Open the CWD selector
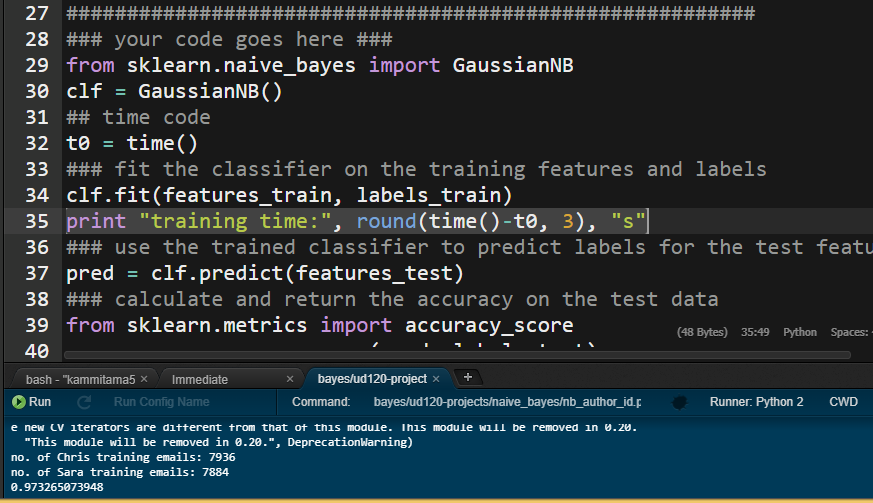Viewport: 873px width, 503px height. (843, 402)
